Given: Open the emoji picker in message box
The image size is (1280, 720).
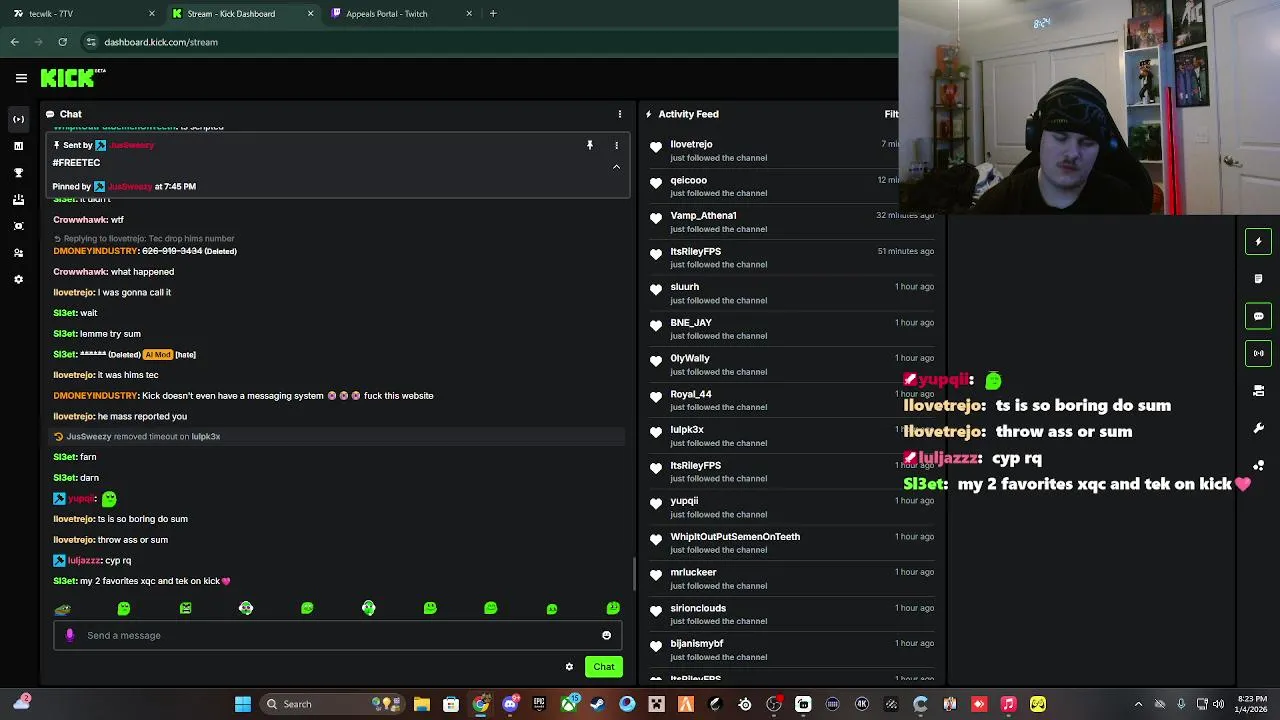Looking at the screenshot, I should (x=606, y=635).
